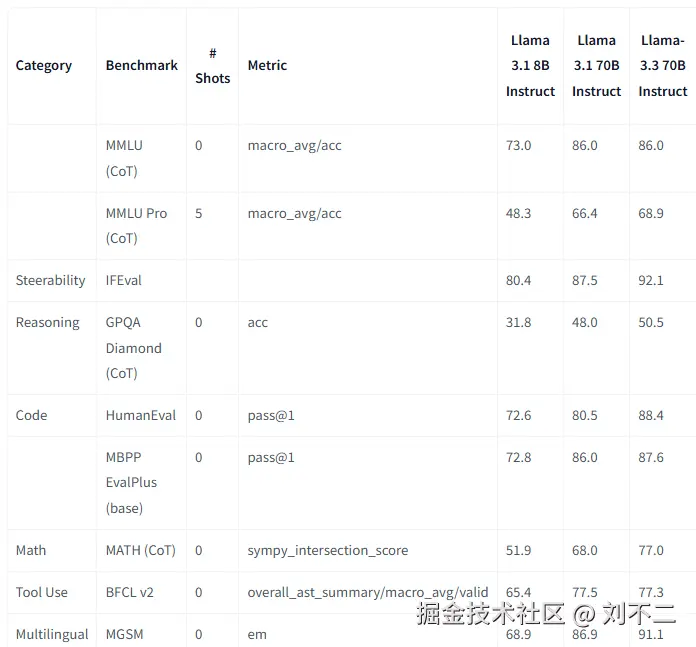
Task: Click the score "51.9"
Action: pyautogui.click(x=518, y=551)
